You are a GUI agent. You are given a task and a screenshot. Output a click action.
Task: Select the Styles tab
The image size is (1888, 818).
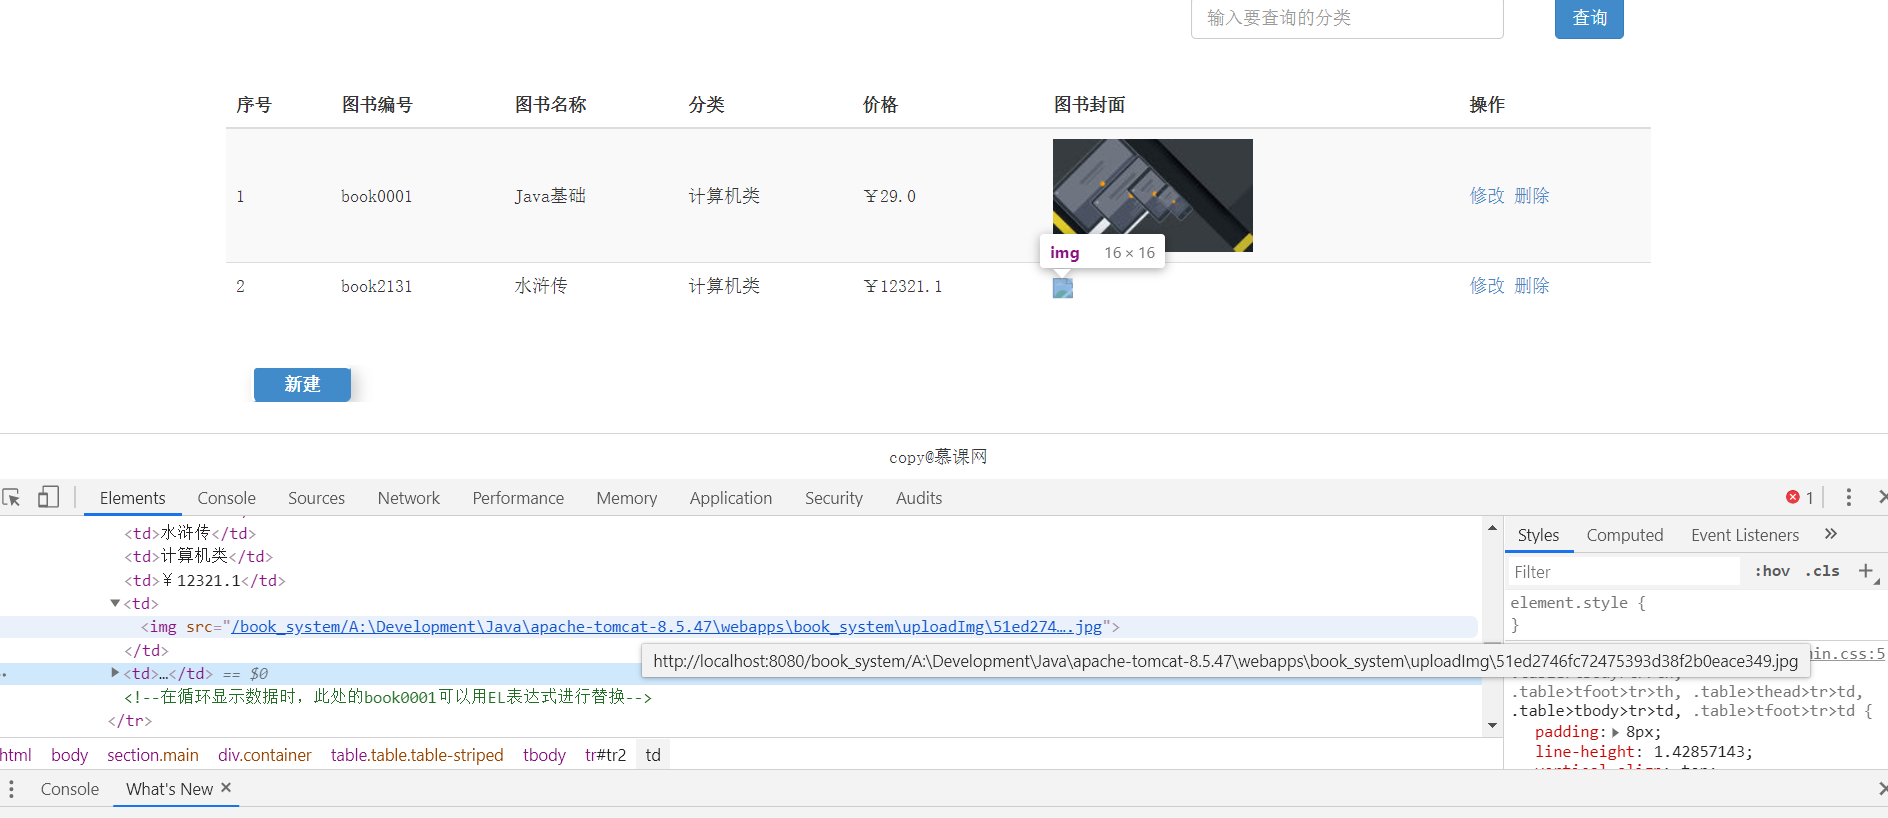pos(1538,535)
